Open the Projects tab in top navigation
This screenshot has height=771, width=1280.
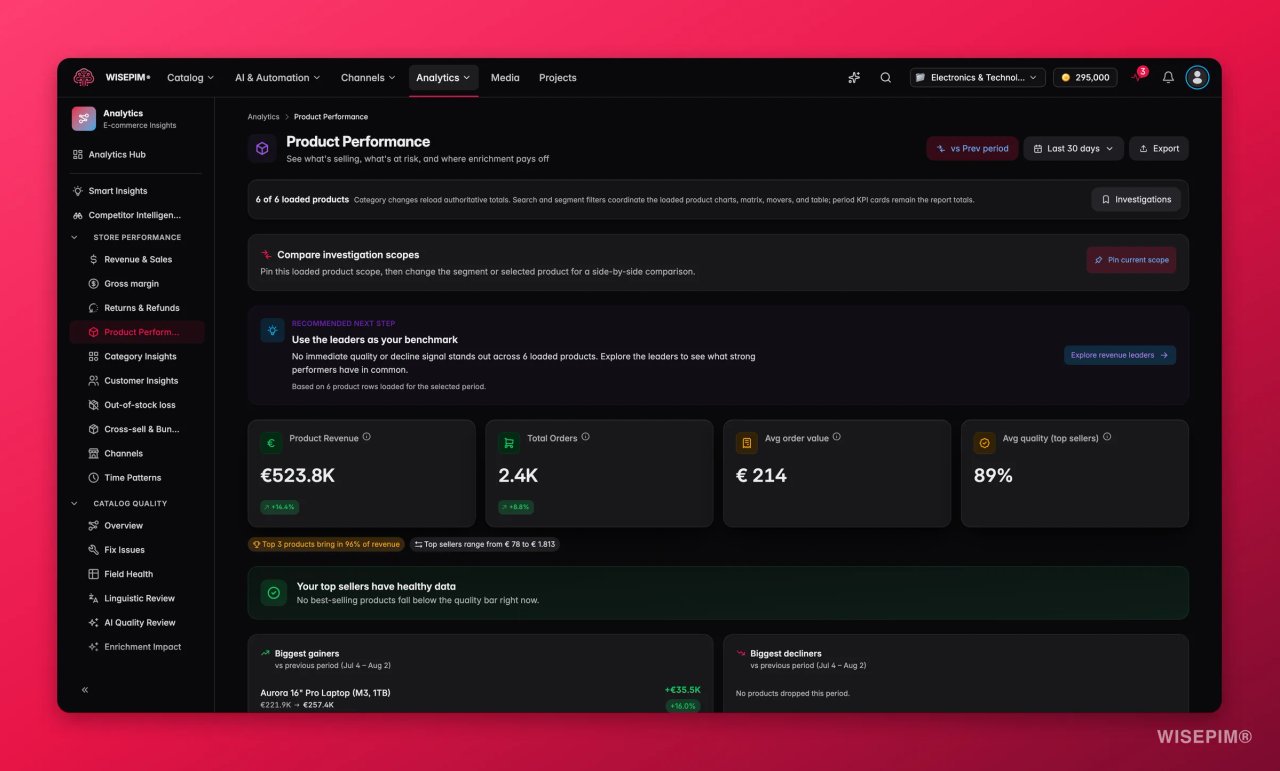[558, 78]
